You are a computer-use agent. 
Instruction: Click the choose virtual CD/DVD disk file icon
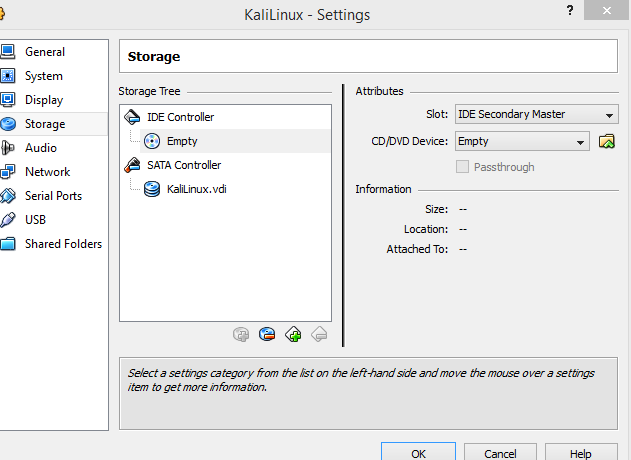(x=607, y=141)
